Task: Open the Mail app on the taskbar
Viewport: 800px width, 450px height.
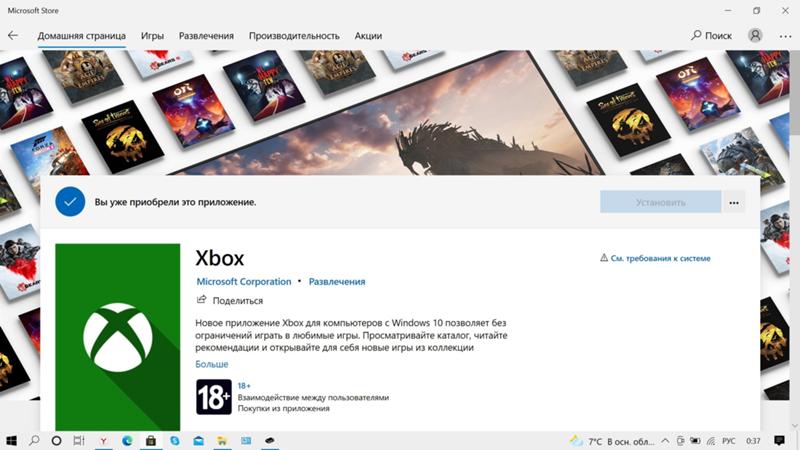Action: (198, 441)
